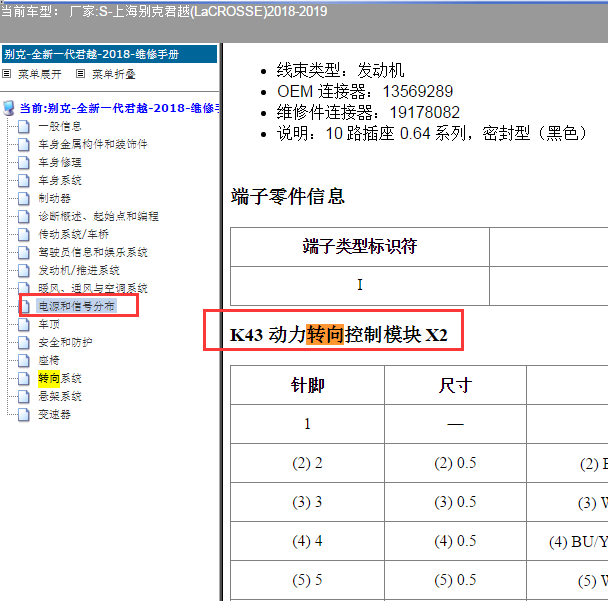The height and width of the screenshot is (601, 608).
Task: Click the 菜单展开 expand-menu icon
Action: [x=7, y=74]
